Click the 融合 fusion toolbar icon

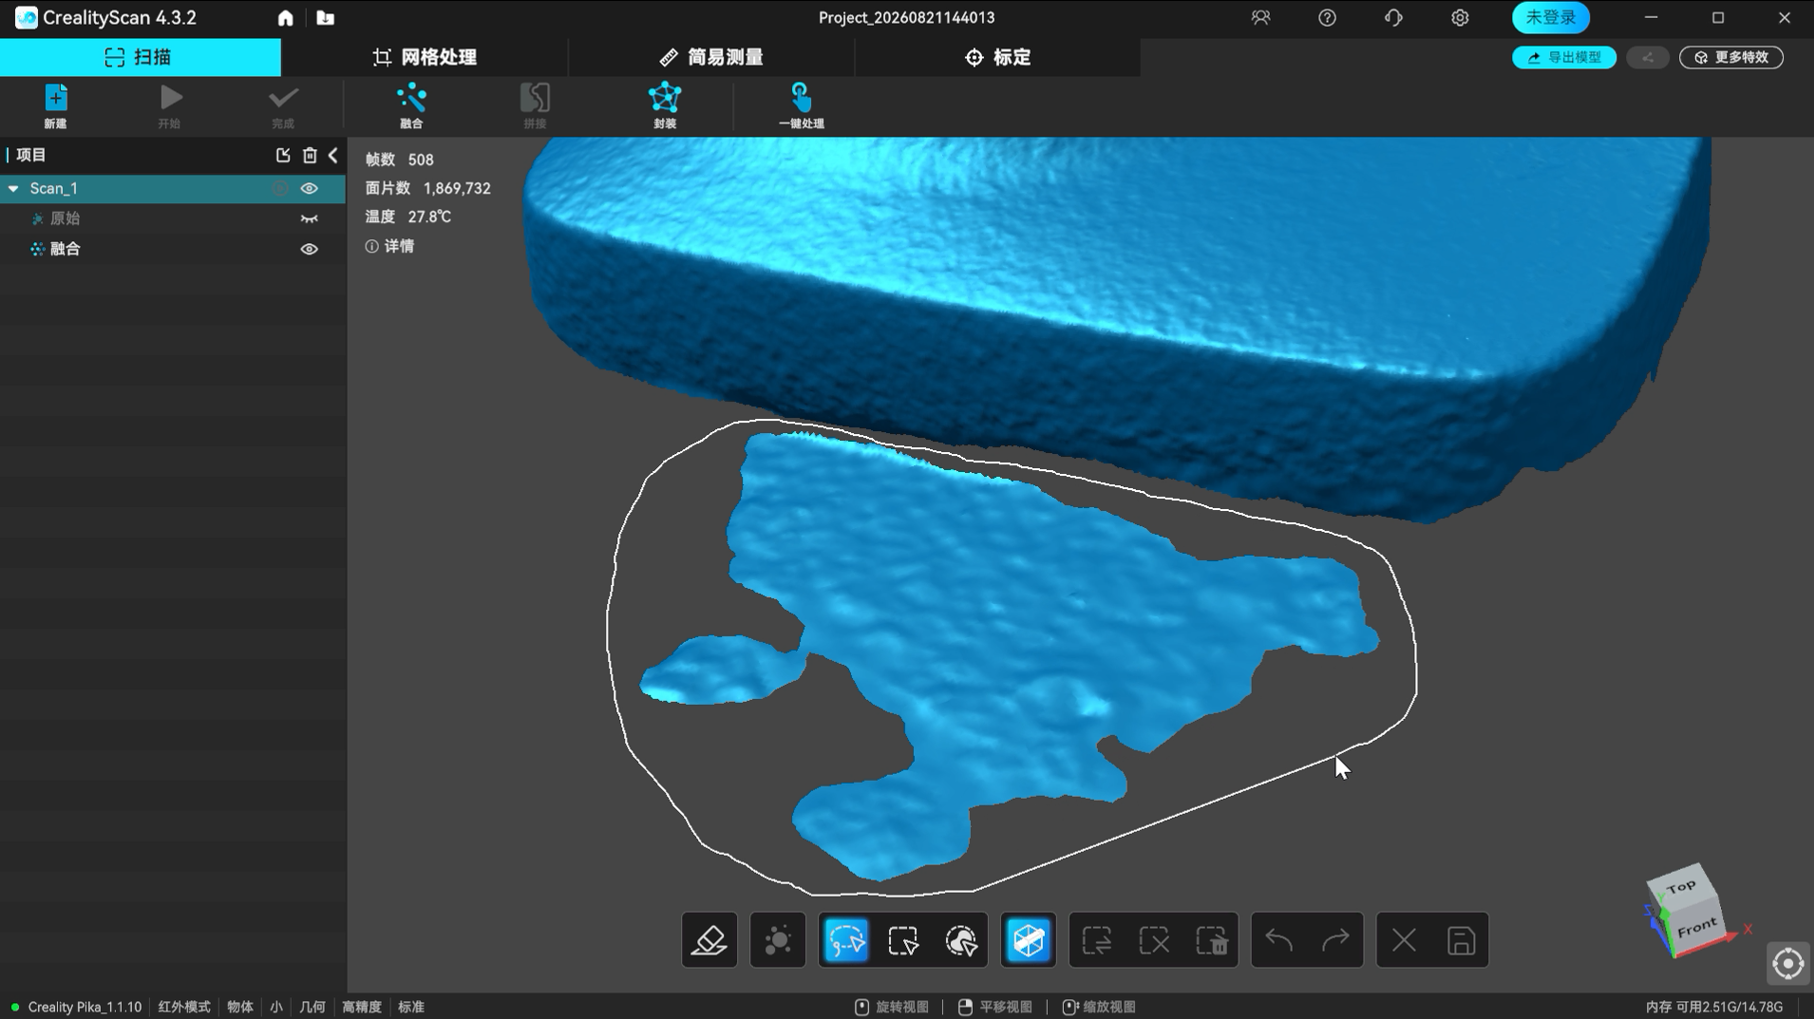click(411, 106)
